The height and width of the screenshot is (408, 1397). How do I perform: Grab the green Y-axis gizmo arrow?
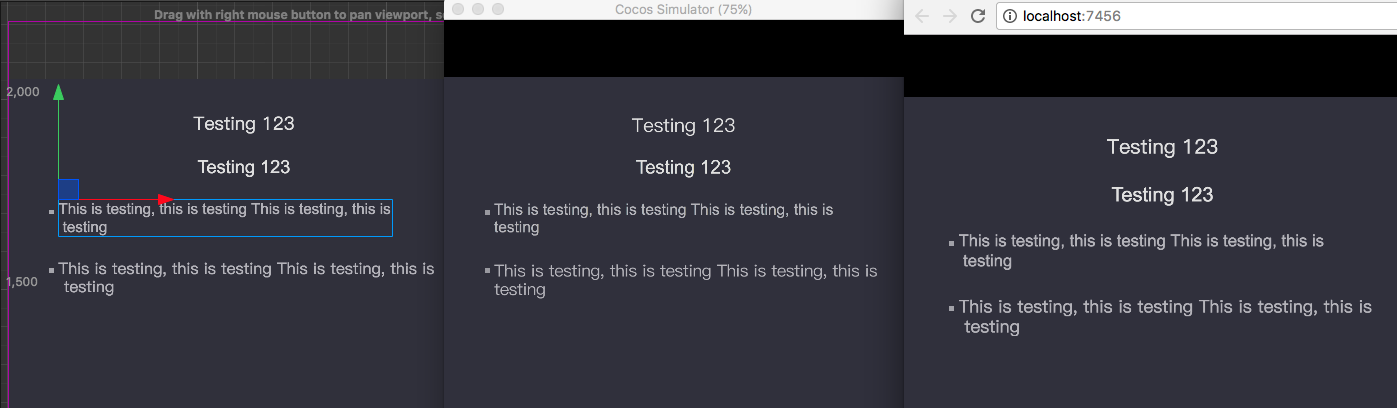[x=58, y=93]
